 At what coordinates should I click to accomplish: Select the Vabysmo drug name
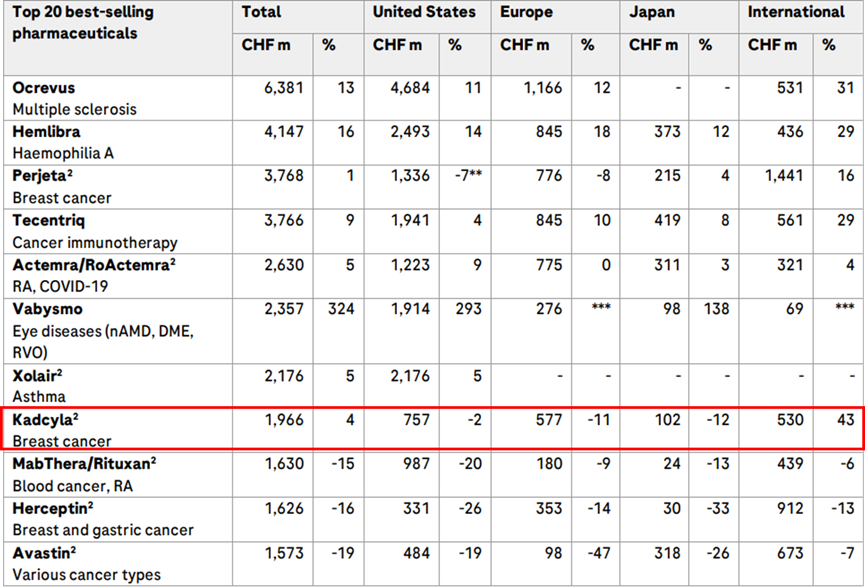coord(46,307)
